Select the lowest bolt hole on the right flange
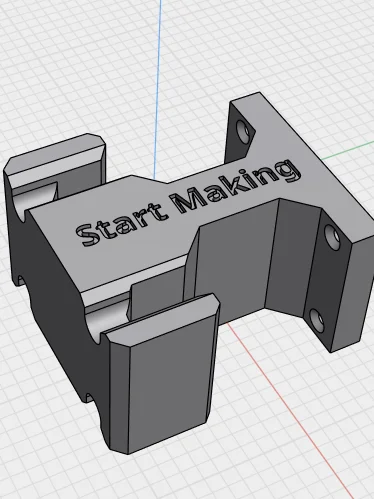The width and height of the screenshot is (374, 499). tap(316, 320)
